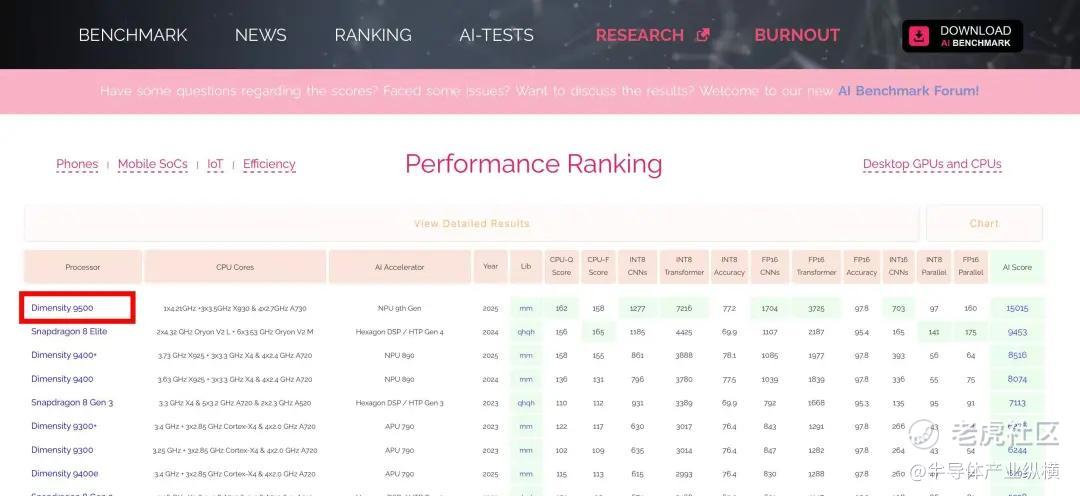Open the IoT ranking
Screen dimensions: 1080x496
pos(215,164)
